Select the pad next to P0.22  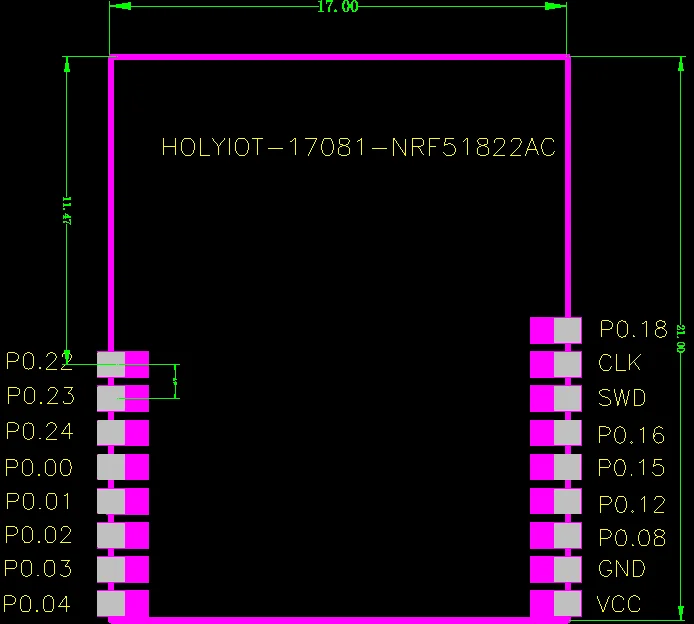click(123, 365)
